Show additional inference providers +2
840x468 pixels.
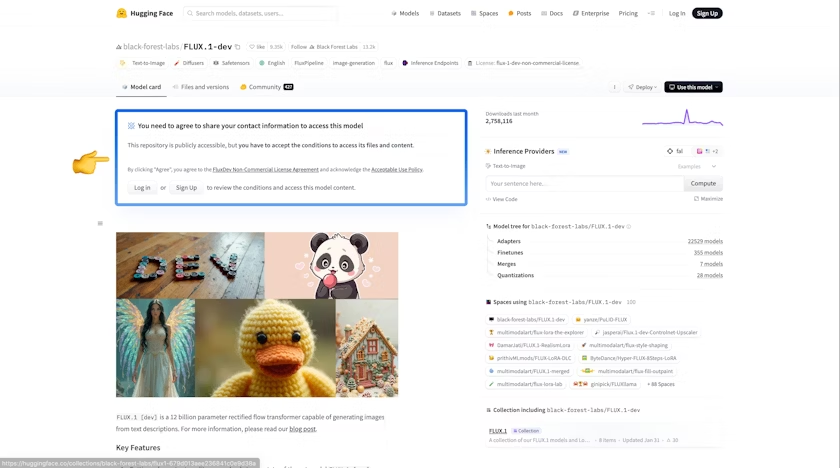pos(707,152)
